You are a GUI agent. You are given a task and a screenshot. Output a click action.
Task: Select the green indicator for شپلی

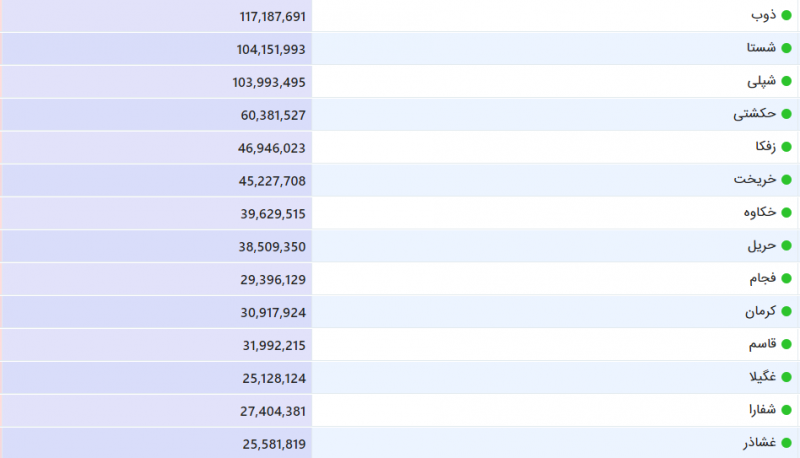[786, 81]
